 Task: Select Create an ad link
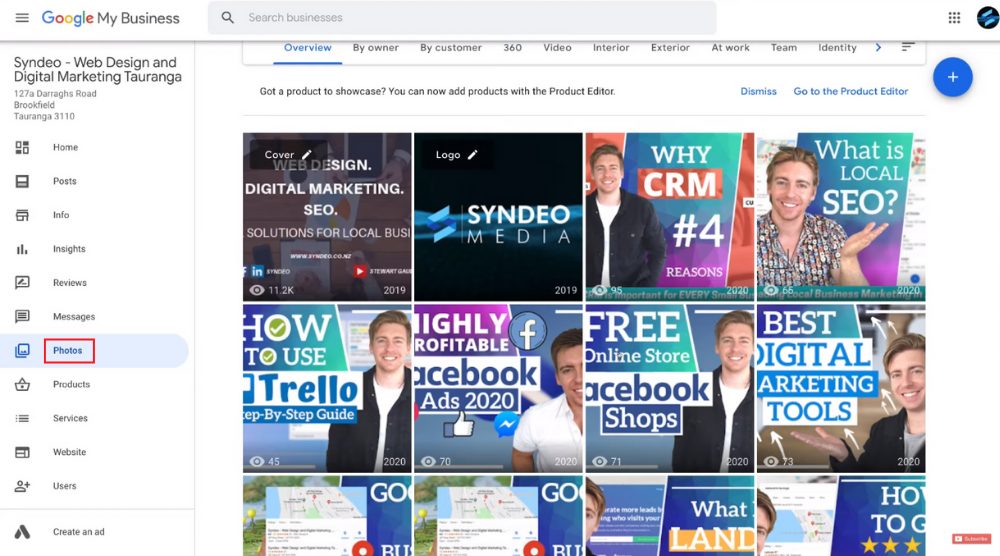click(x=78, y=532)
